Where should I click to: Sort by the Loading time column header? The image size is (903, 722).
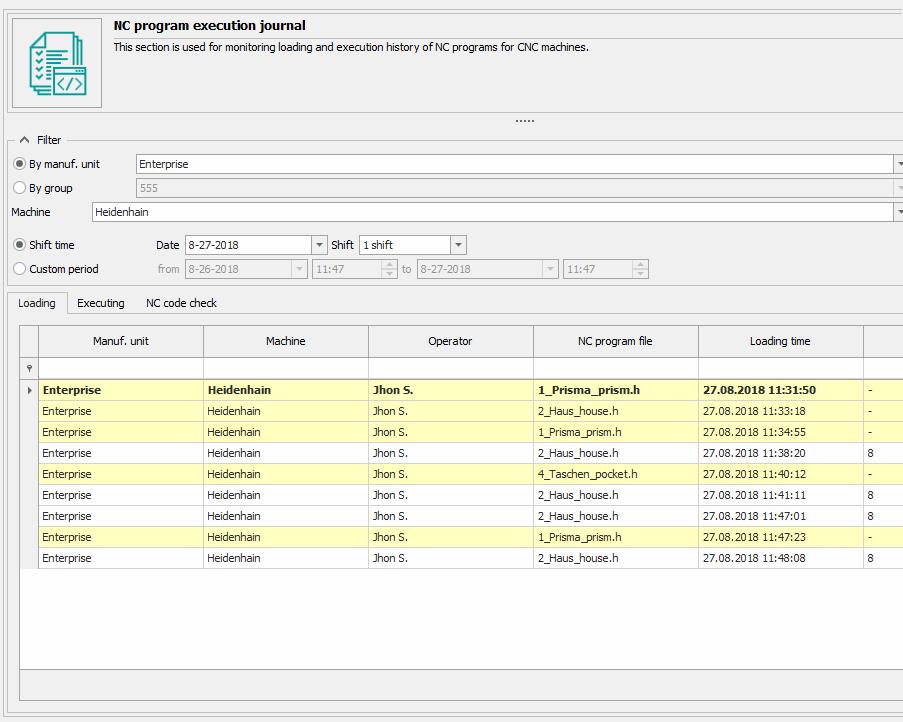[780, 341]
